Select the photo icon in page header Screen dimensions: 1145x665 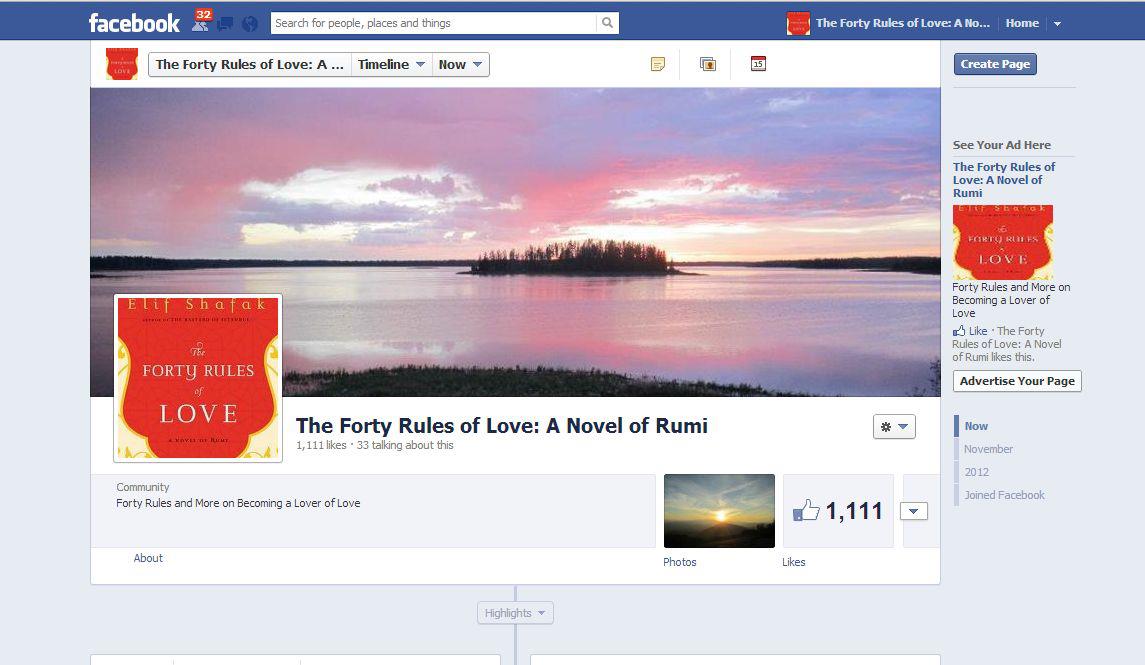708,64
